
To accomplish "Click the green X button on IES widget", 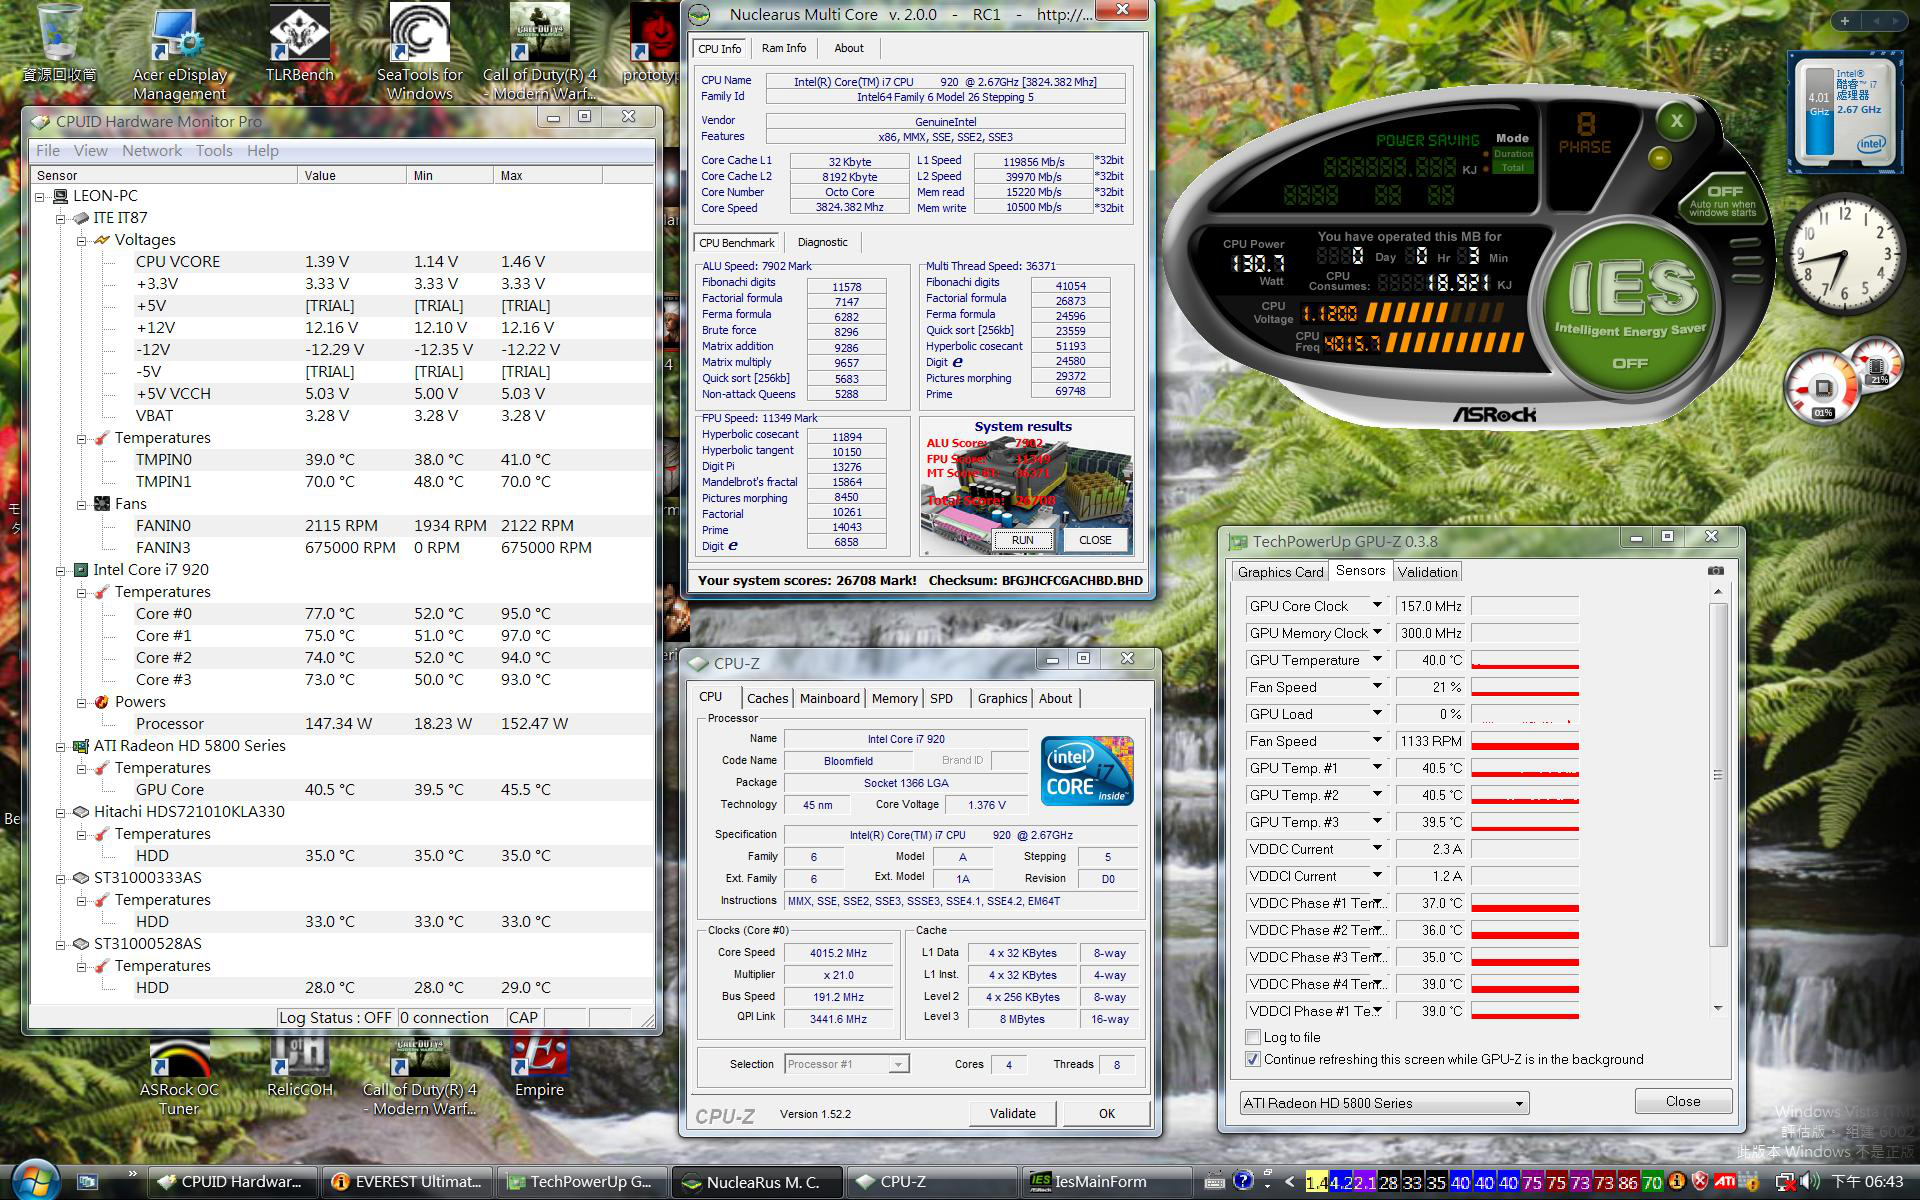I will point(1677,122).
